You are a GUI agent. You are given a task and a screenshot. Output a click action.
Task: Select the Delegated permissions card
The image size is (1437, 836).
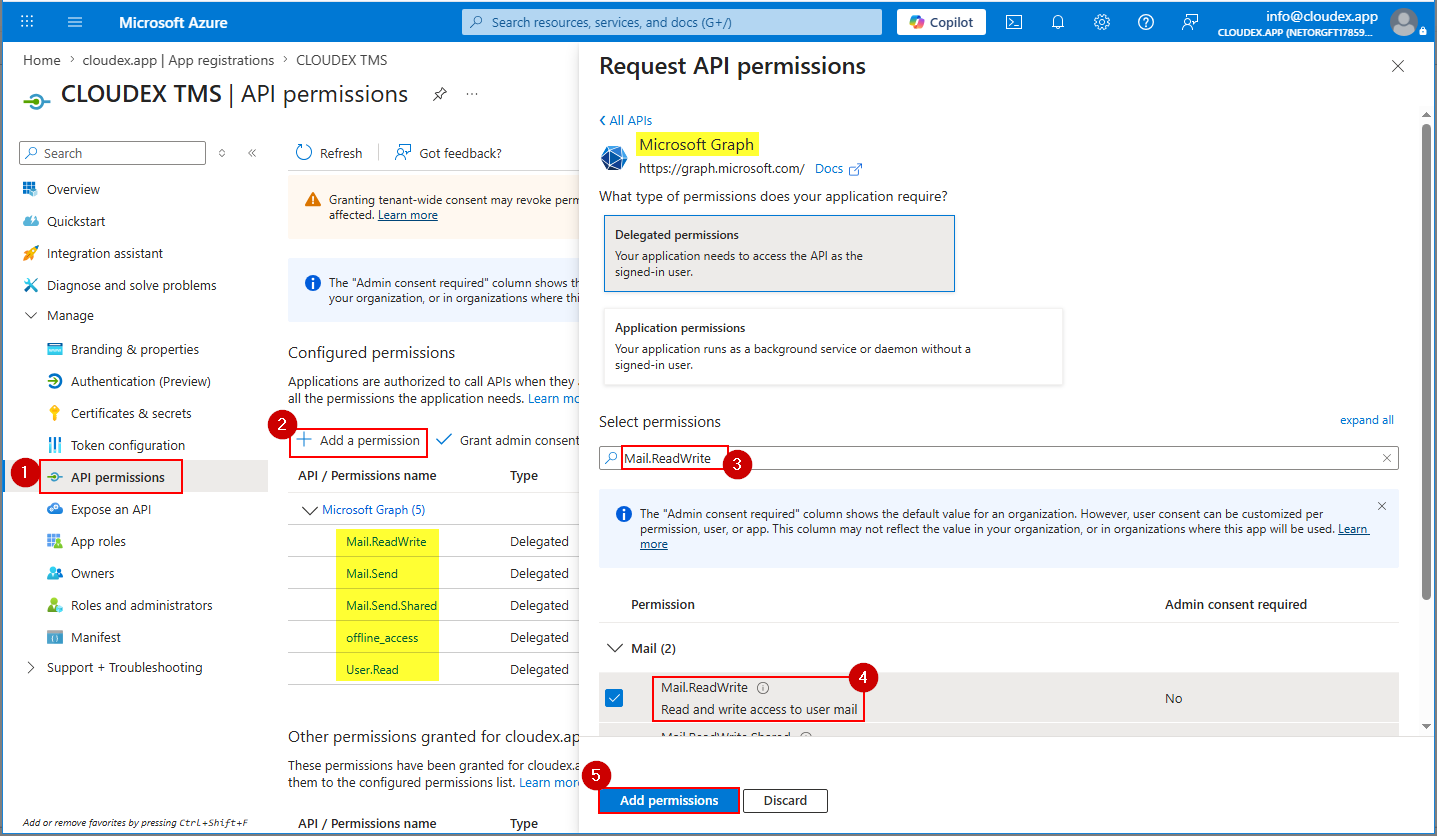point(779,253)
